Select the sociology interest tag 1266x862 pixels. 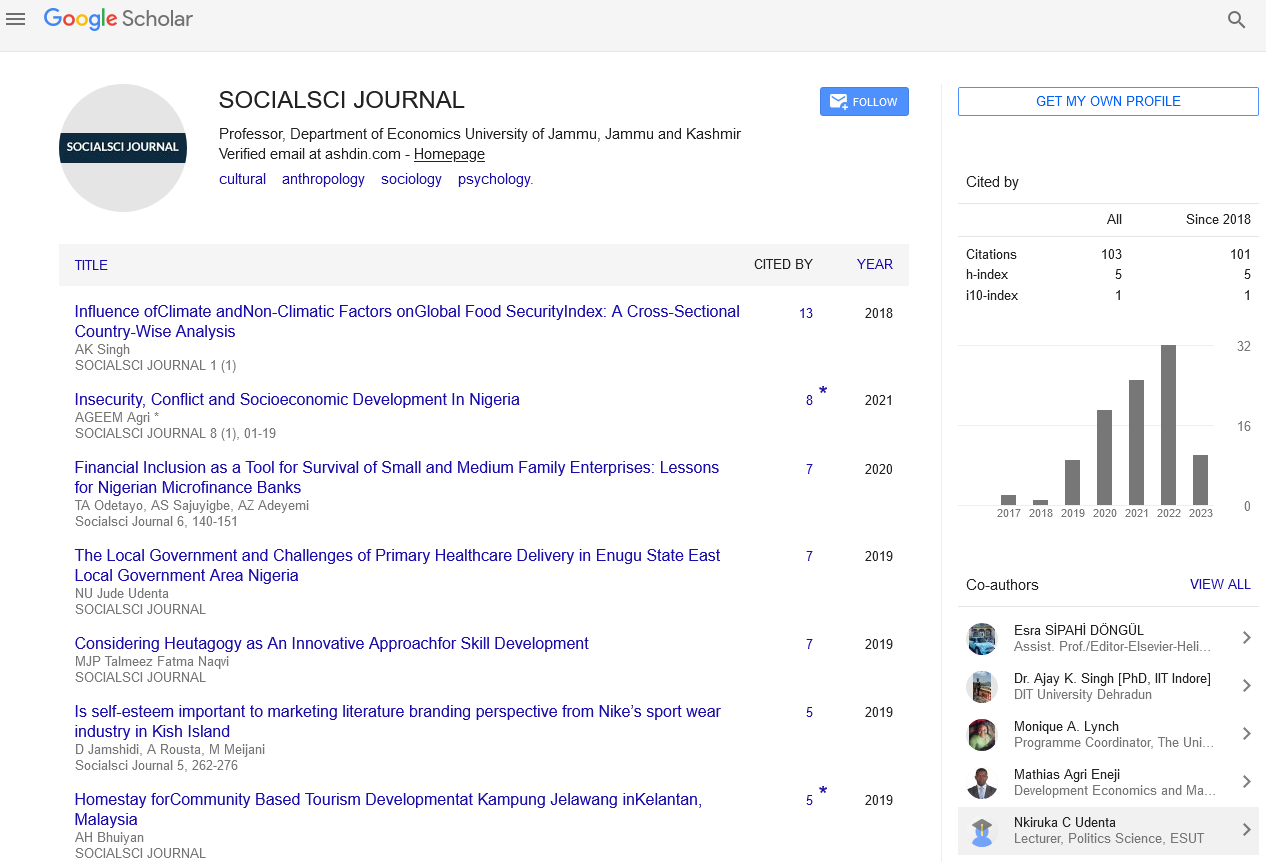point(411,179)
